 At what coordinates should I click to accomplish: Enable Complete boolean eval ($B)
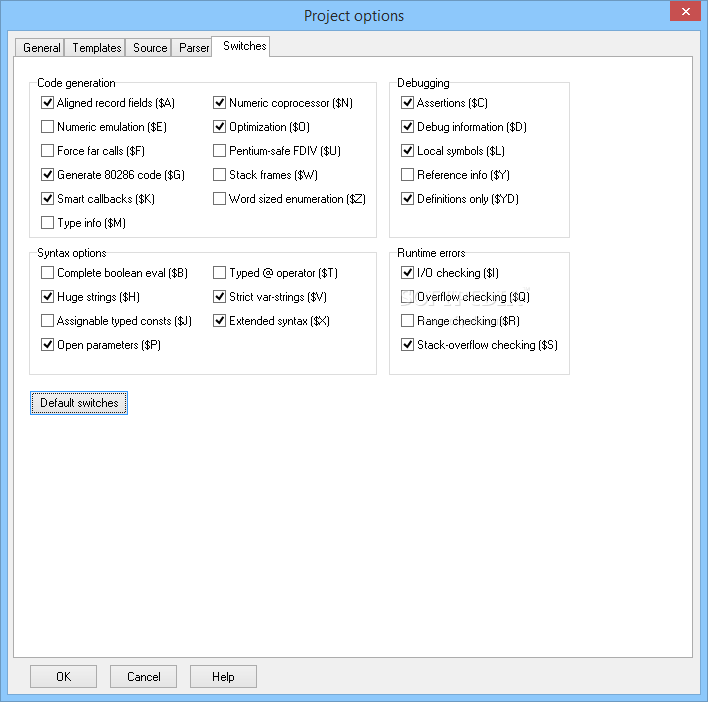[47, 273]
